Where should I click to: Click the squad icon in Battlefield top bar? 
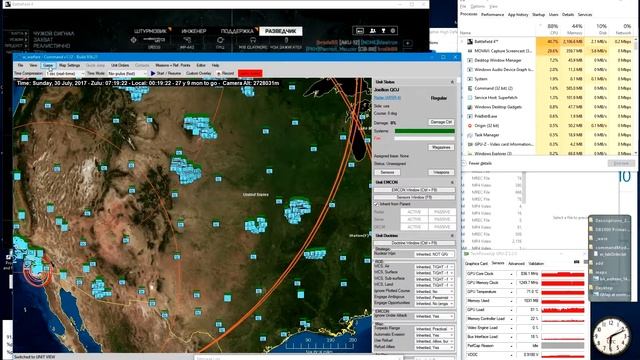click(x=372, y=31)
